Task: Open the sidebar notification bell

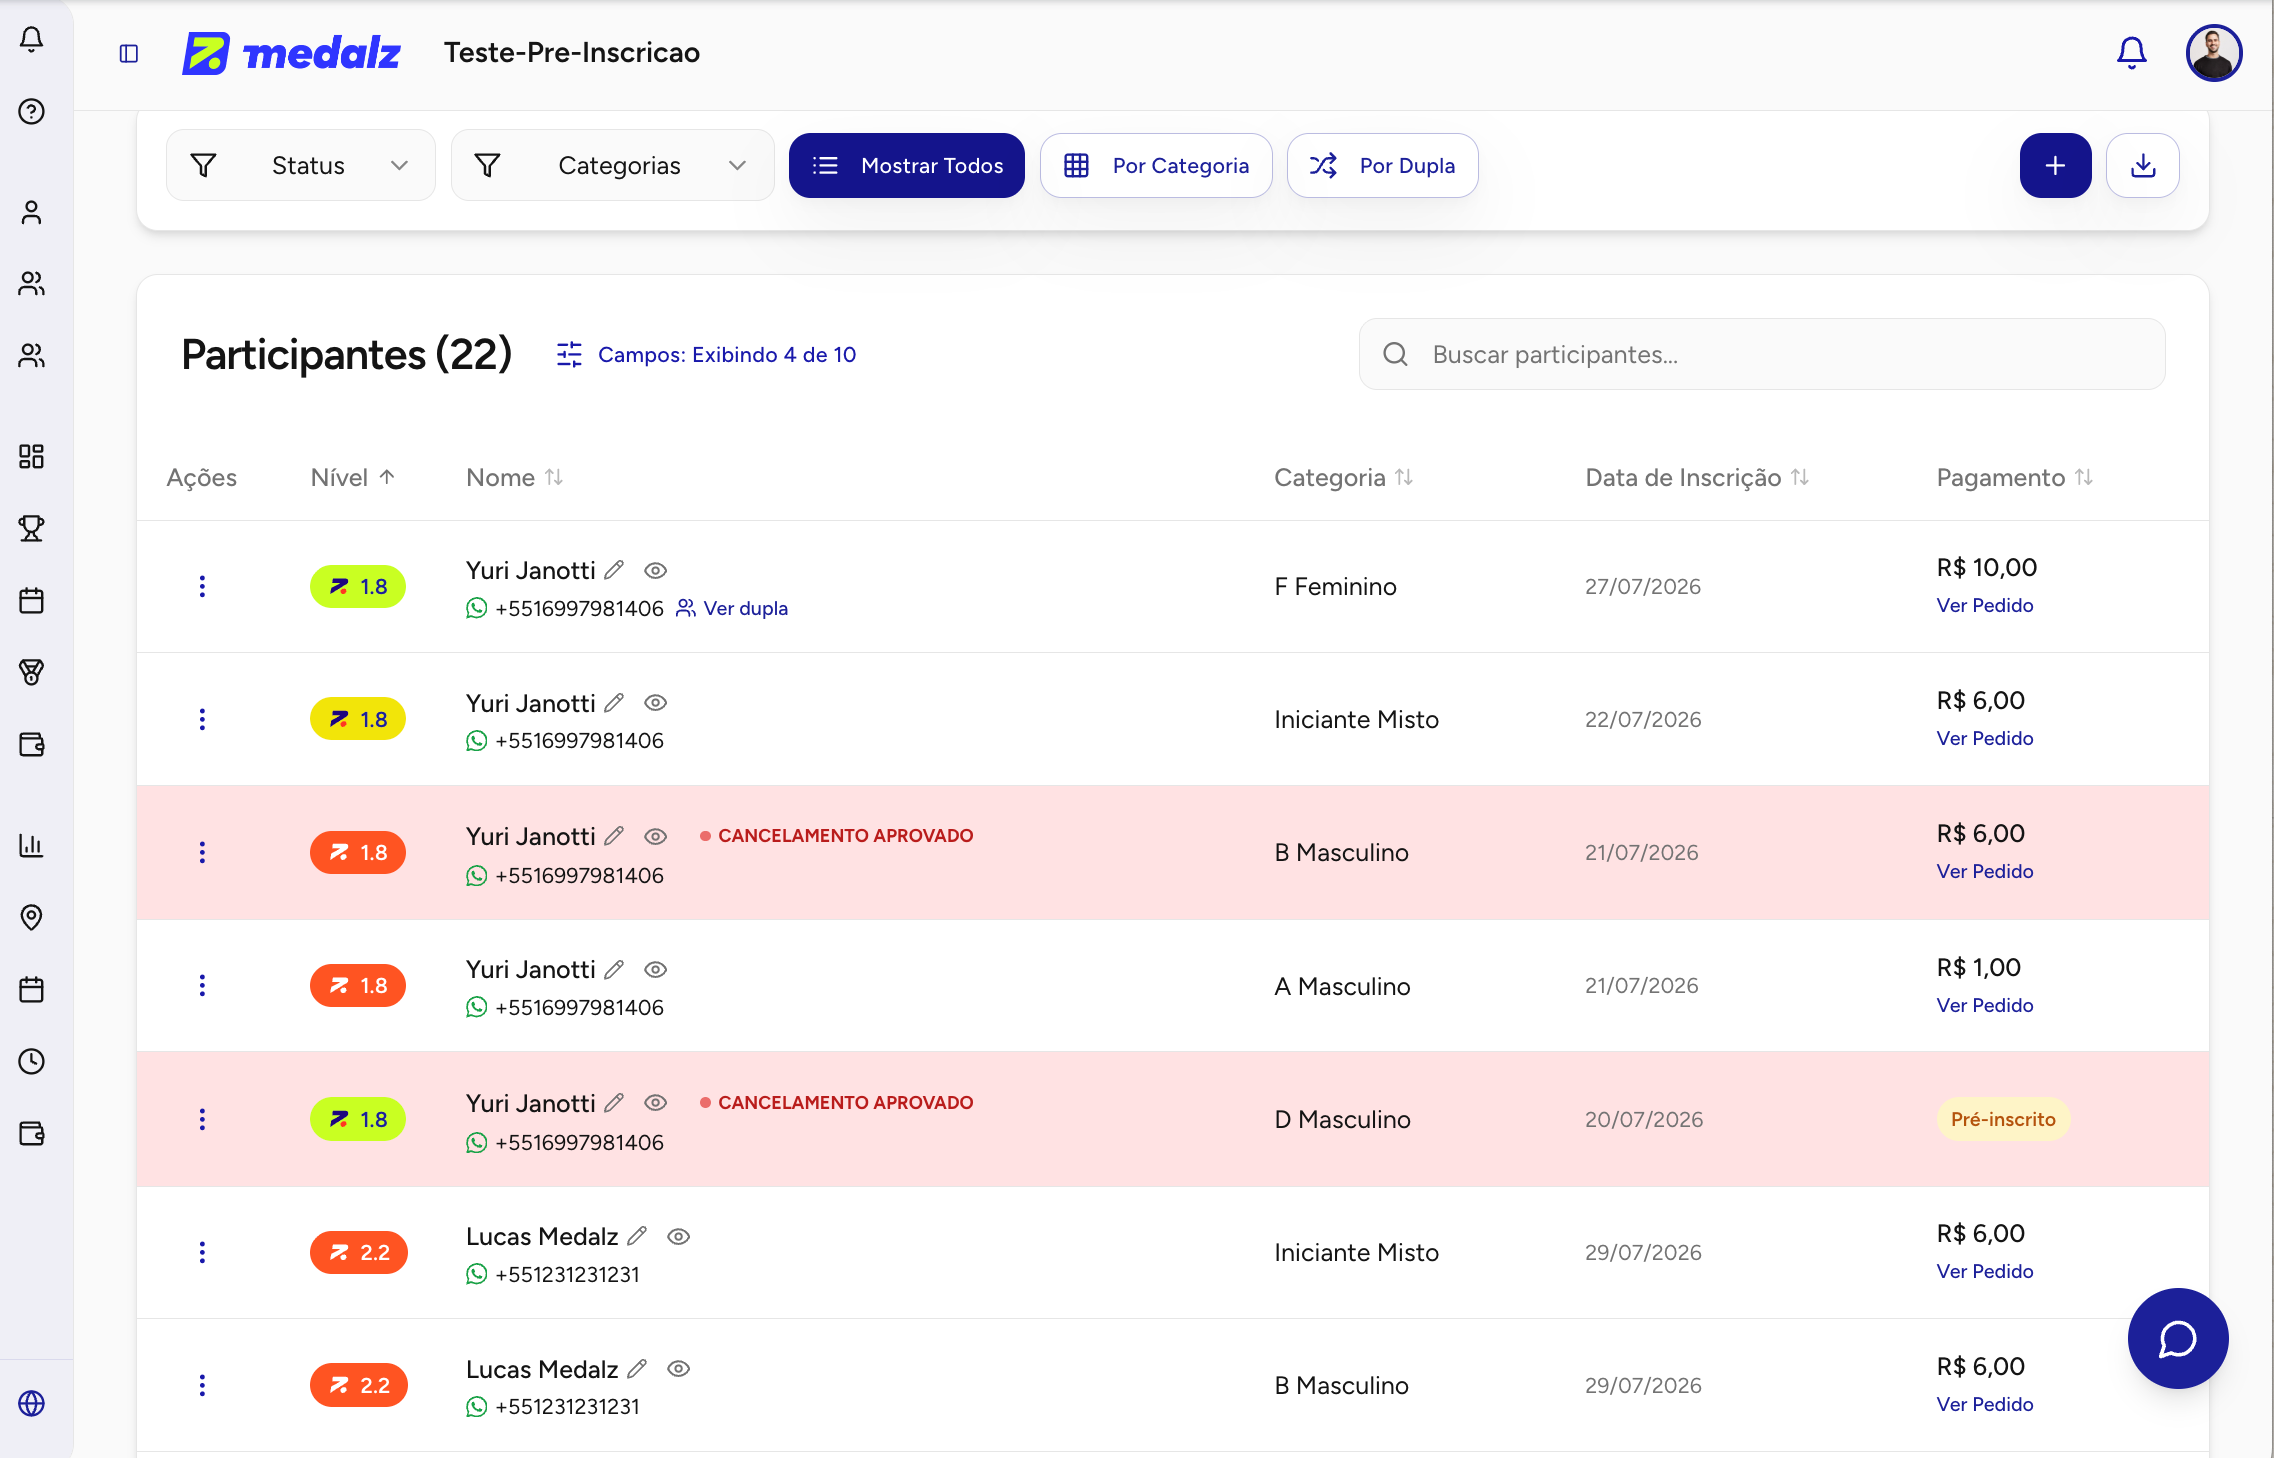Action: (x=32, y=39)
